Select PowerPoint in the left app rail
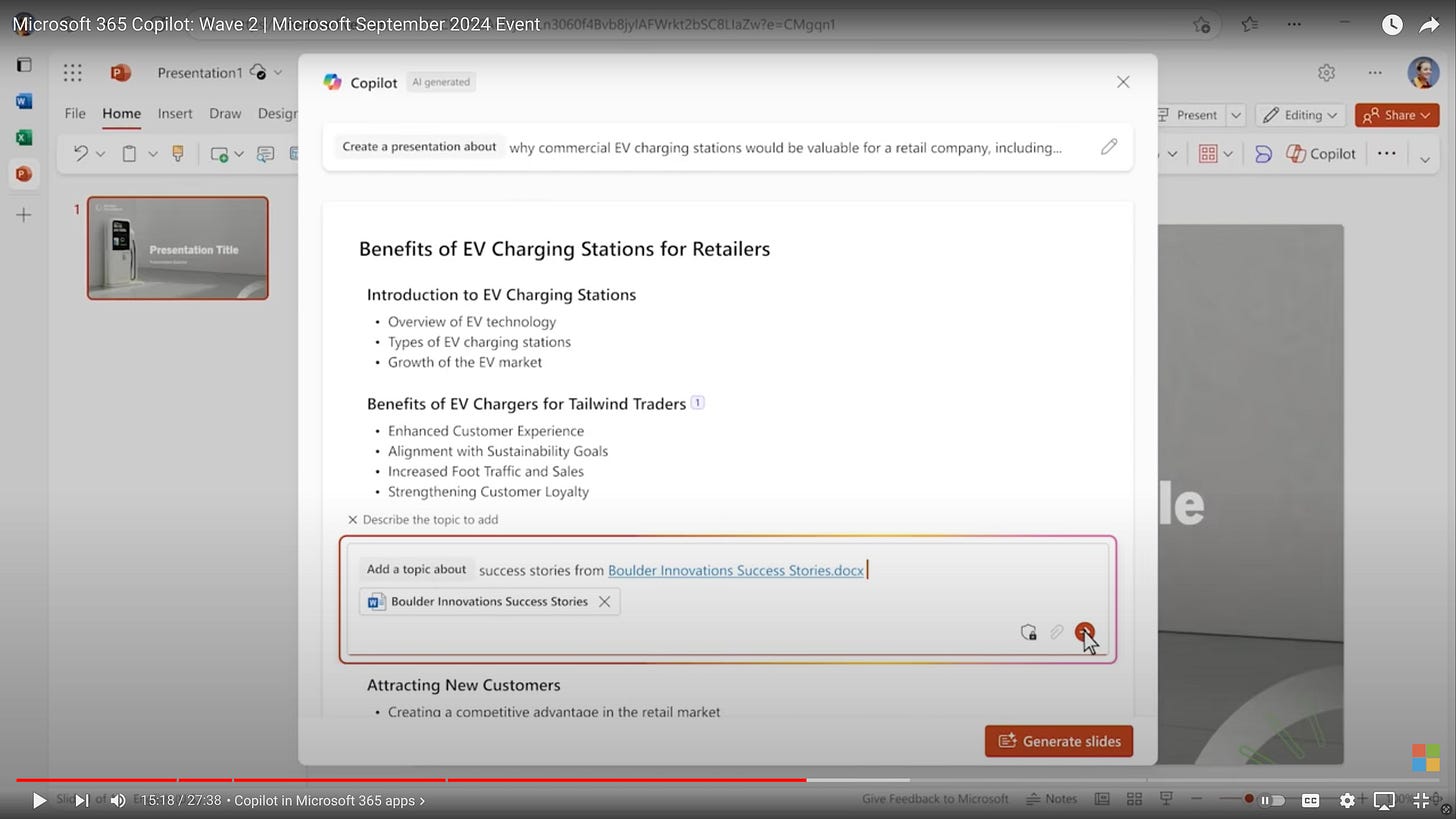The height and width of the screenshot is (819, 1456). [x=24, y=173]
